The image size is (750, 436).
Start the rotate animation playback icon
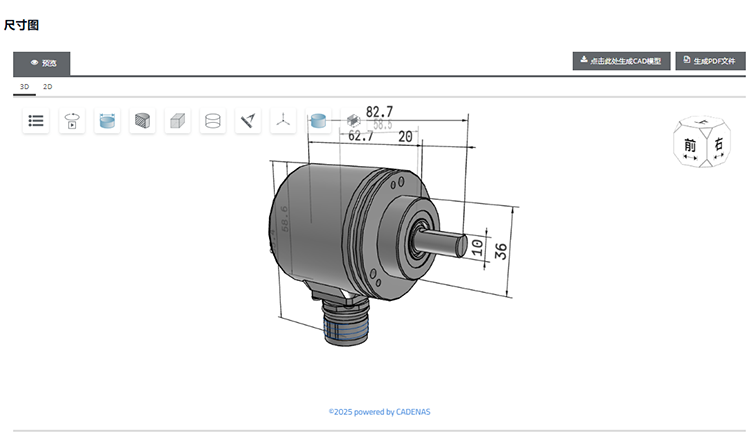72,121
